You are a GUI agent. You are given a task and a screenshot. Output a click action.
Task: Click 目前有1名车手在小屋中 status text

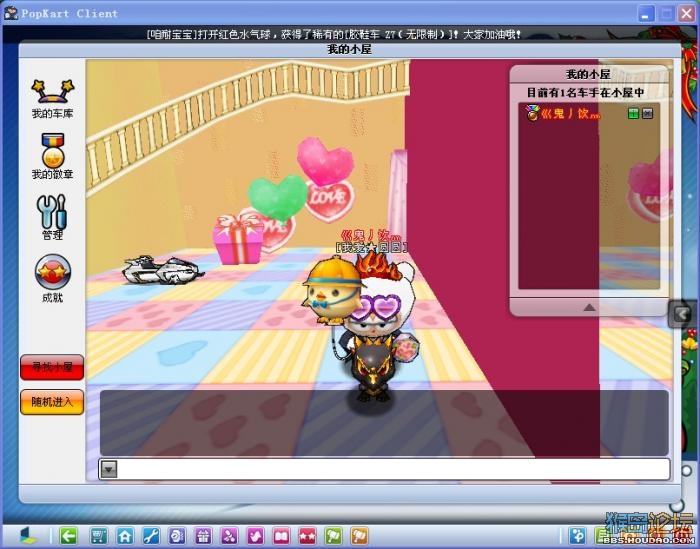(586, 93)
